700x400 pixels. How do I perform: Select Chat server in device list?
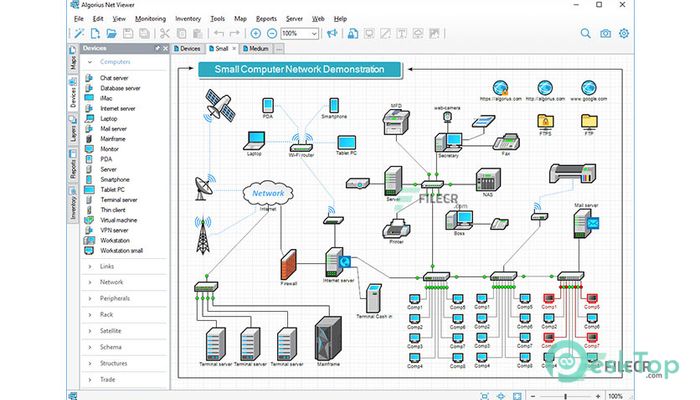[x=114, y=78]
